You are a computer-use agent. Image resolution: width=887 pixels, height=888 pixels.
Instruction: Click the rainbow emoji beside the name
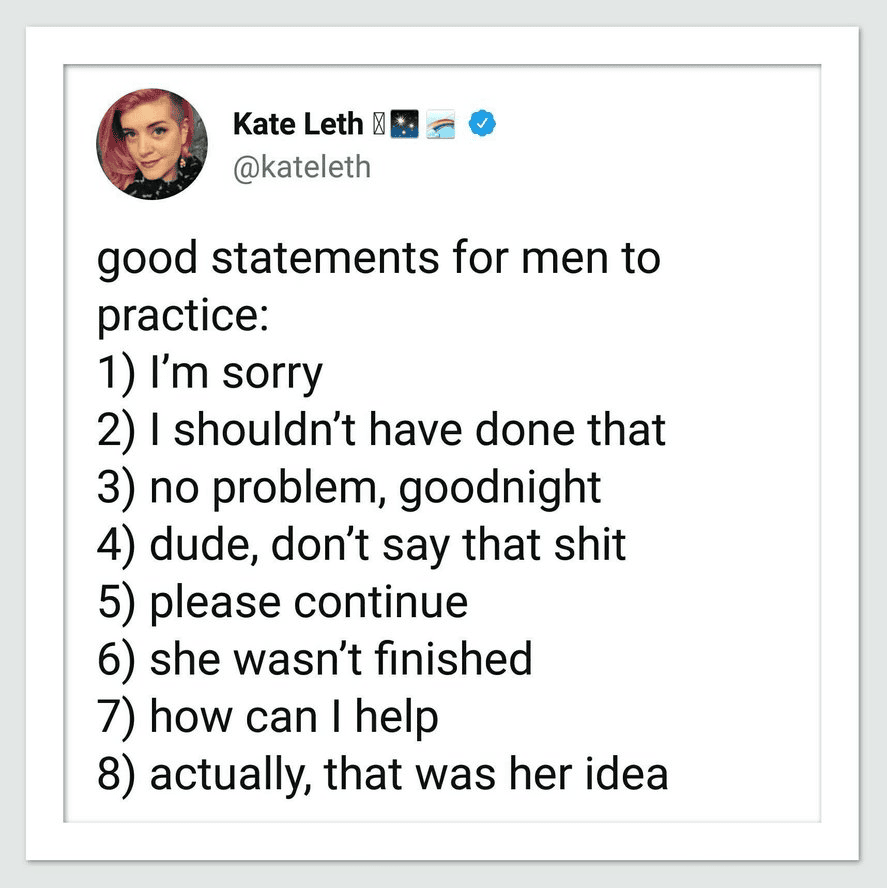[441, 123]
